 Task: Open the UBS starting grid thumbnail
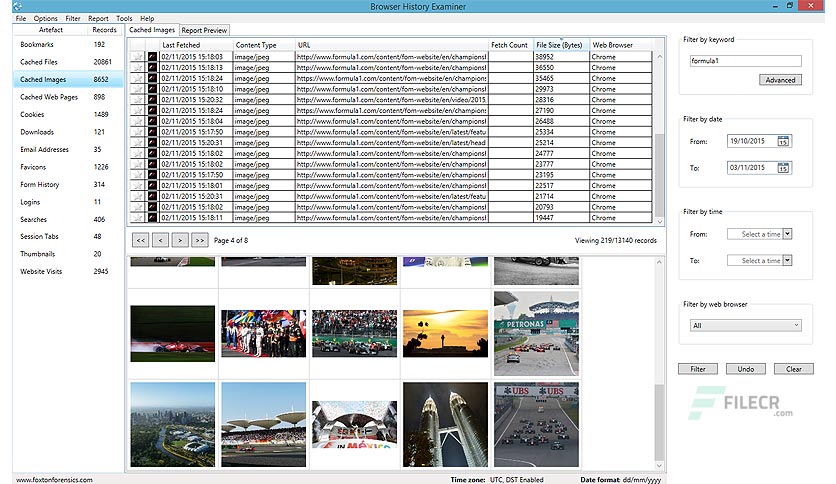tap(536, 424)
